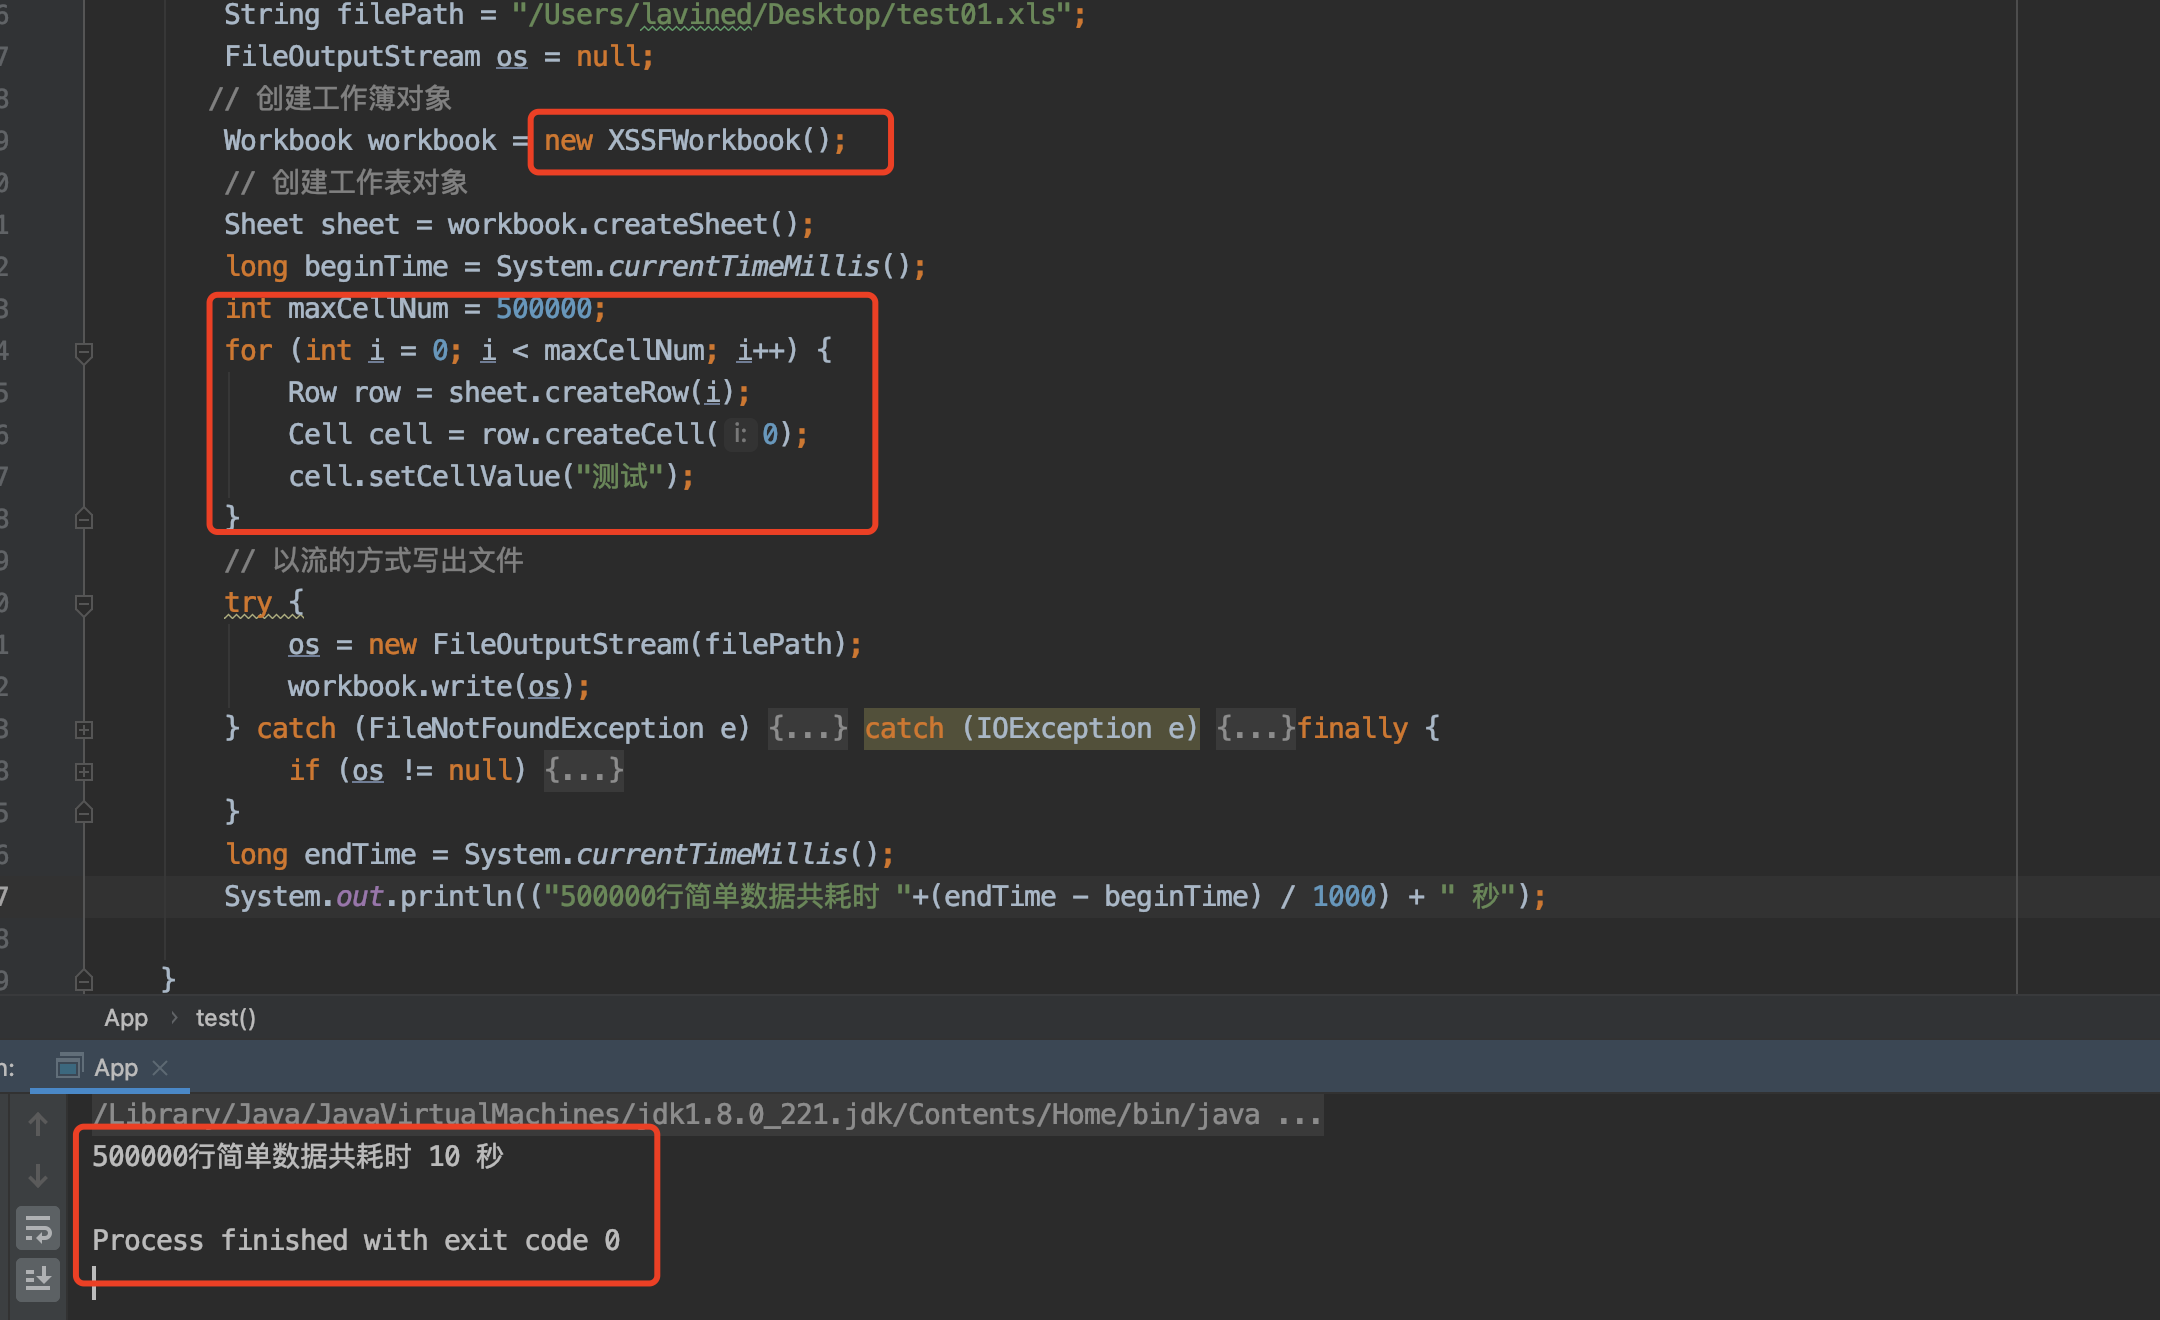Click the method closing brace fold marker
This screenshot has width=2160, height=1320.
(x=84, y=979)
